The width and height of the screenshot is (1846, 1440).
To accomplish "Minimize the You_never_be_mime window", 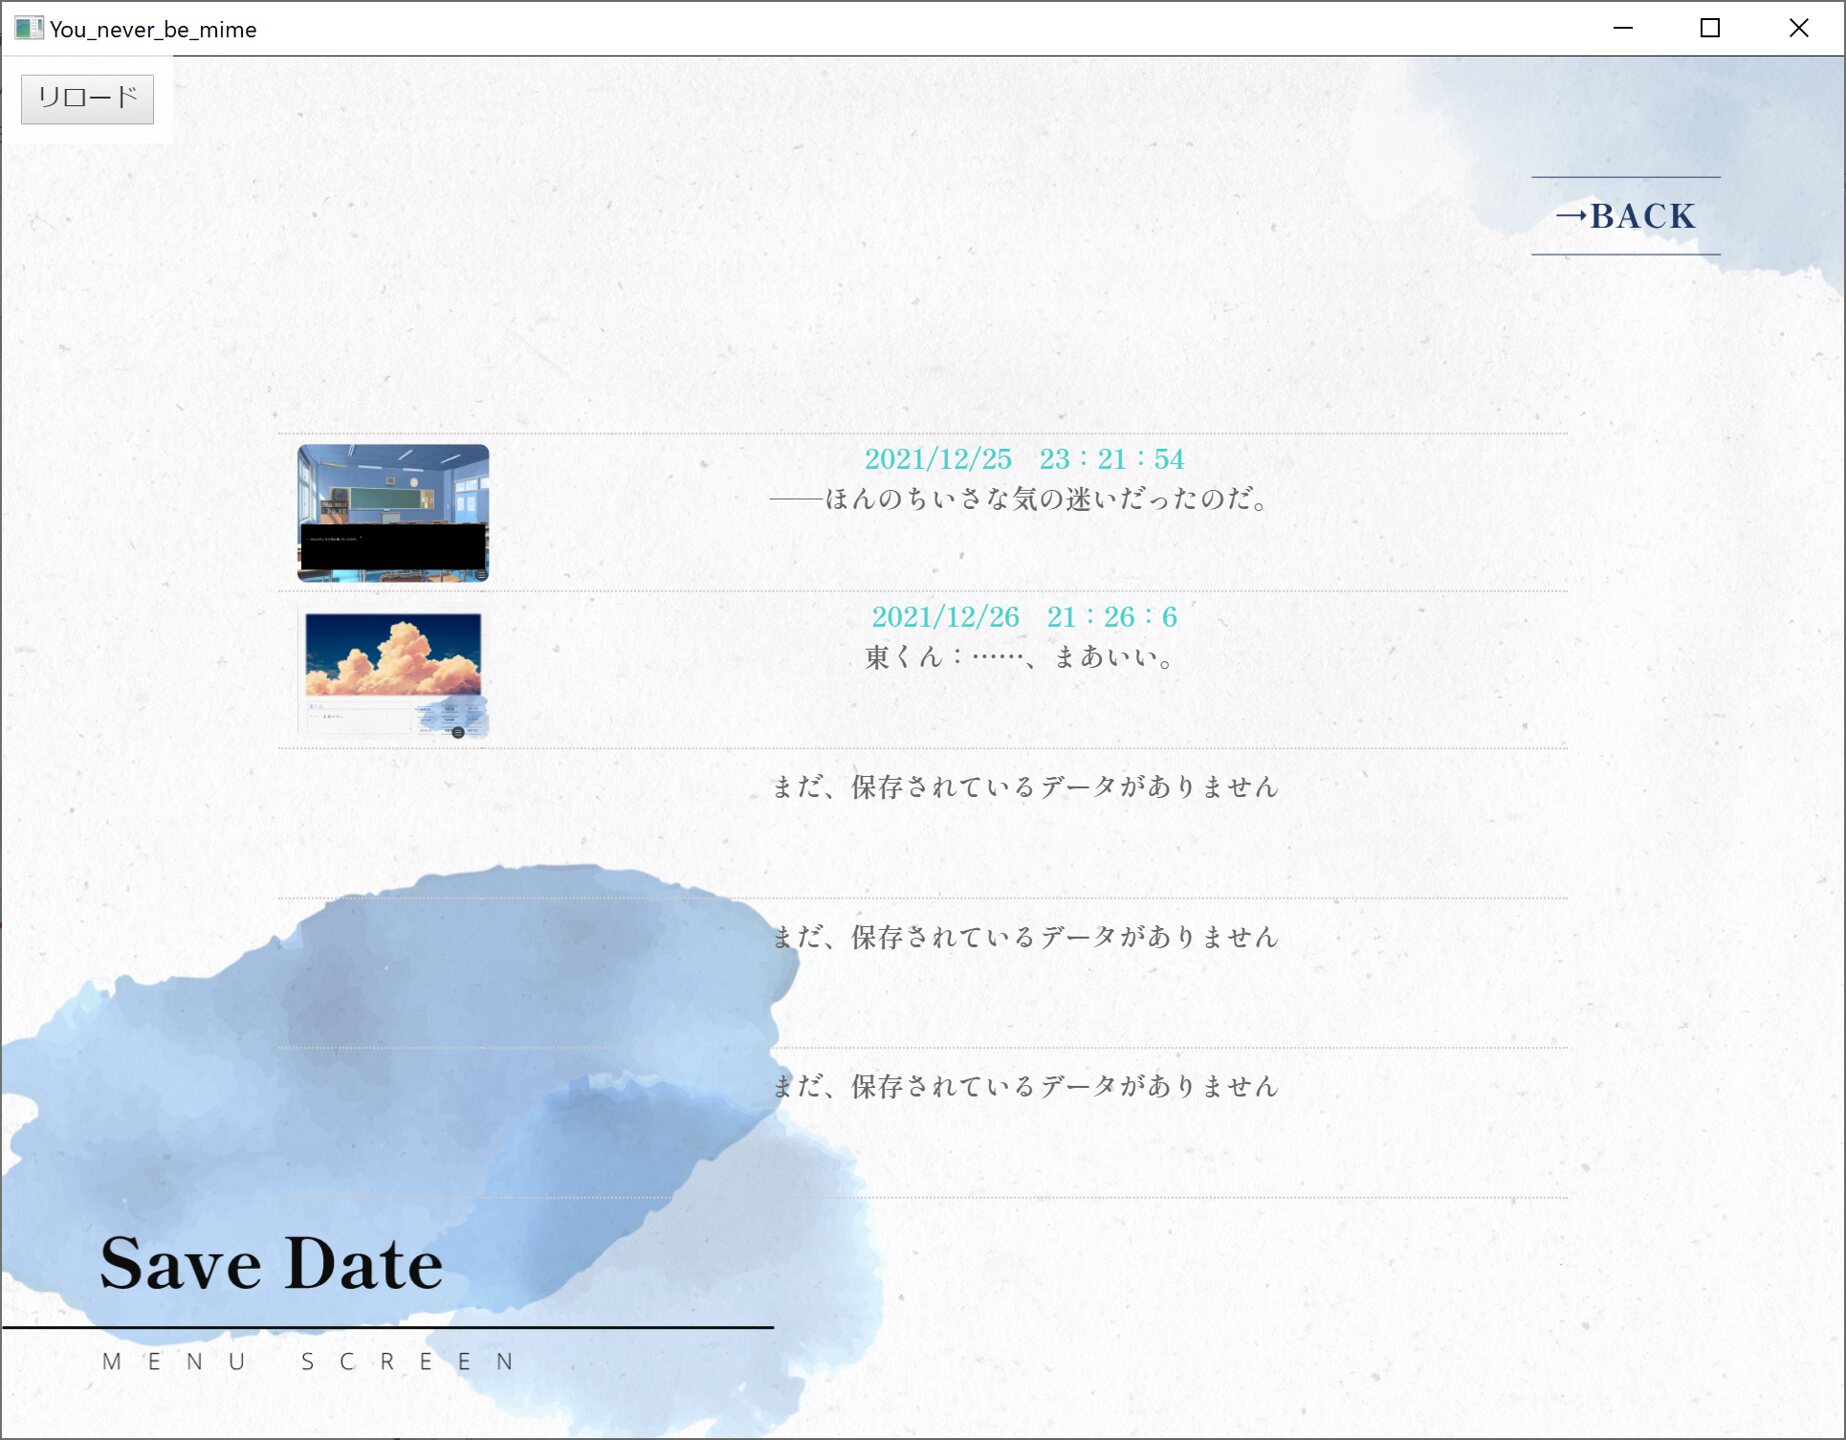I will point(1623,28).
